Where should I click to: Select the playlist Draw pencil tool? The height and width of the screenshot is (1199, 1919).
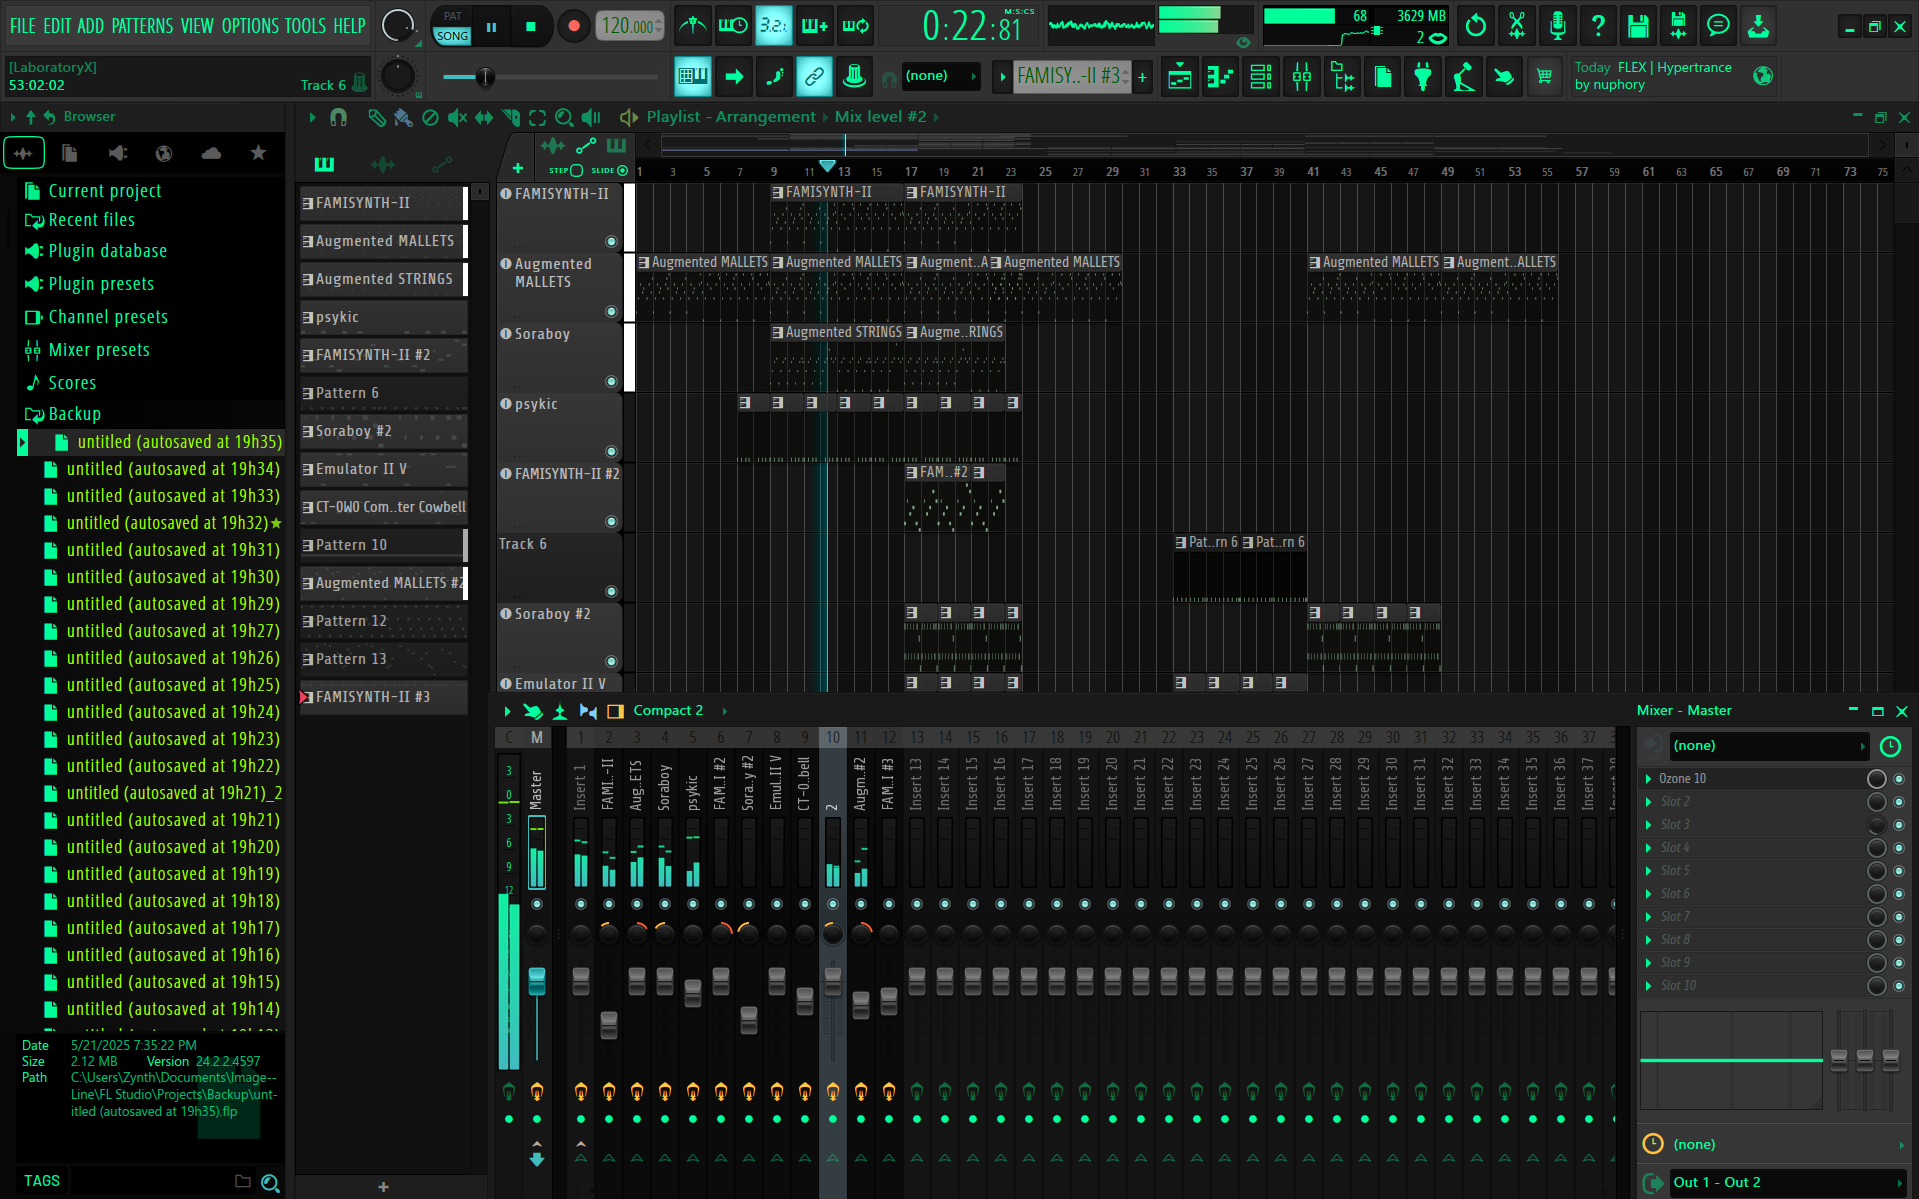coord(376,117)
